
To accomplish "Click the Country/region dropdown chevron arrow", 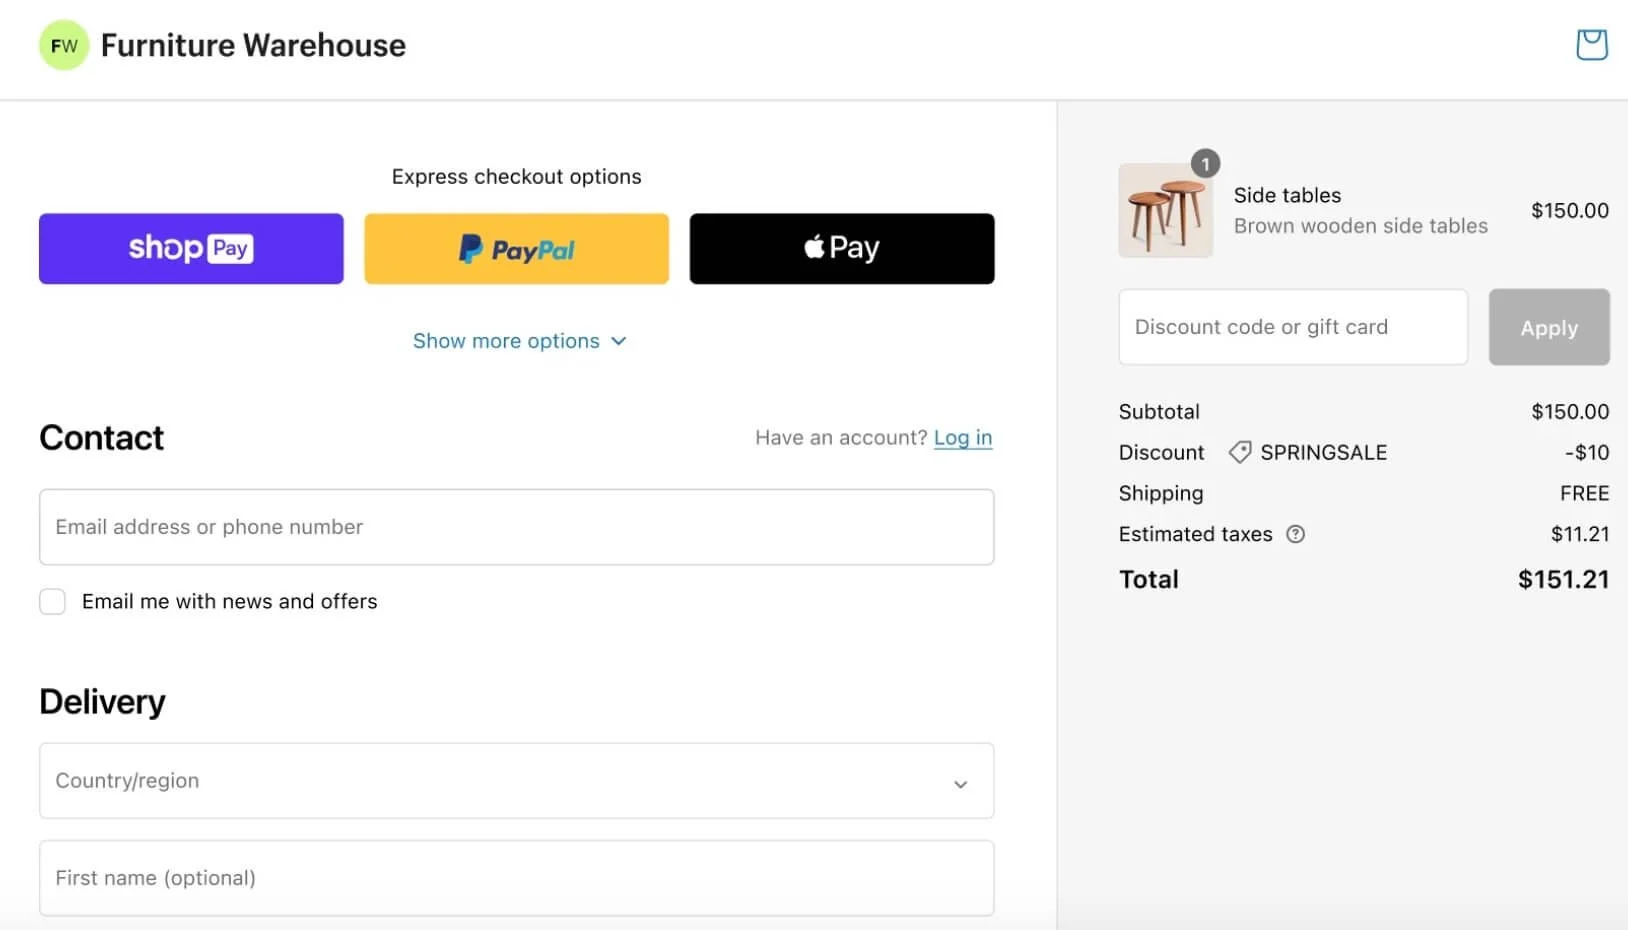I will coord(960,784).
